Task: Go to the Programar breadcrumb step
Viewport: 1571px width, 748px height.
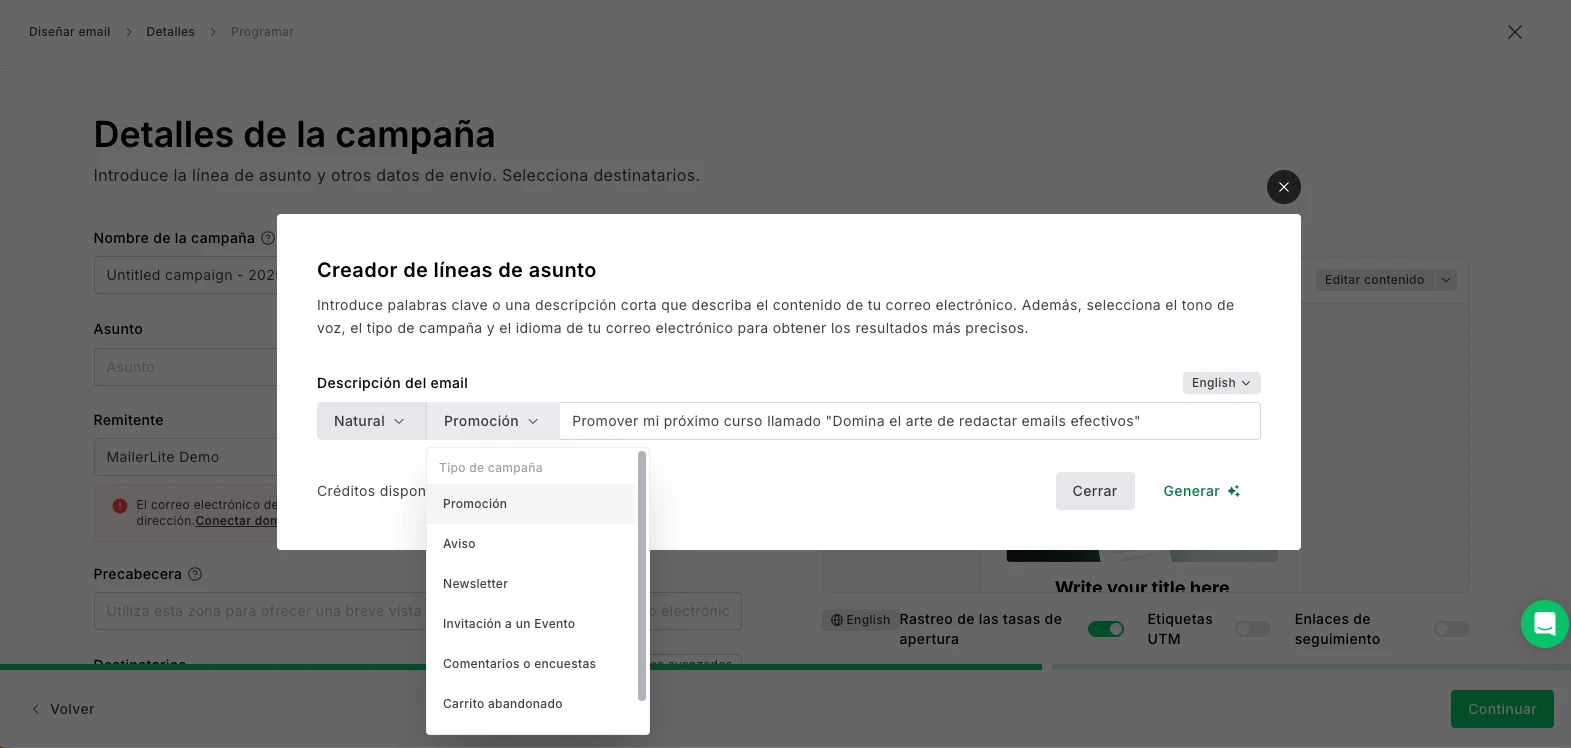Action: point(262,32)
